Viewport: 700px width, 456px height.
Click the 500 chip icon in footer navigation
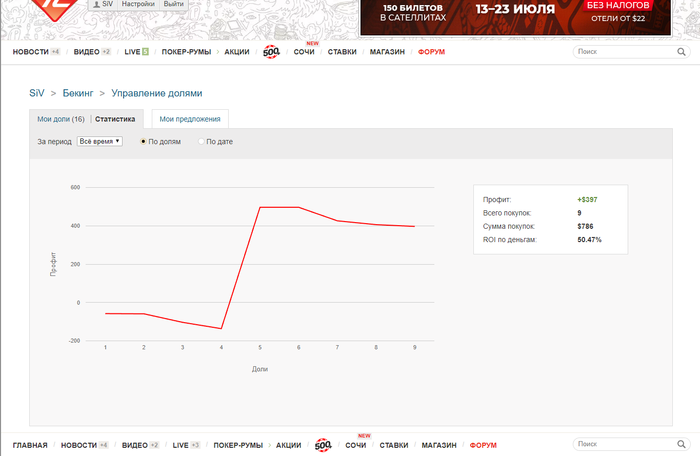pos(323,445)
